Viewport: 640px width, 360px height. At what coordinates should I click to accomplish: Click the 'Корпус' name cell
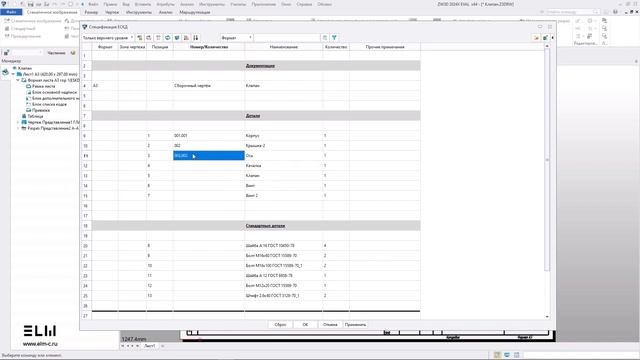[283, 136]
